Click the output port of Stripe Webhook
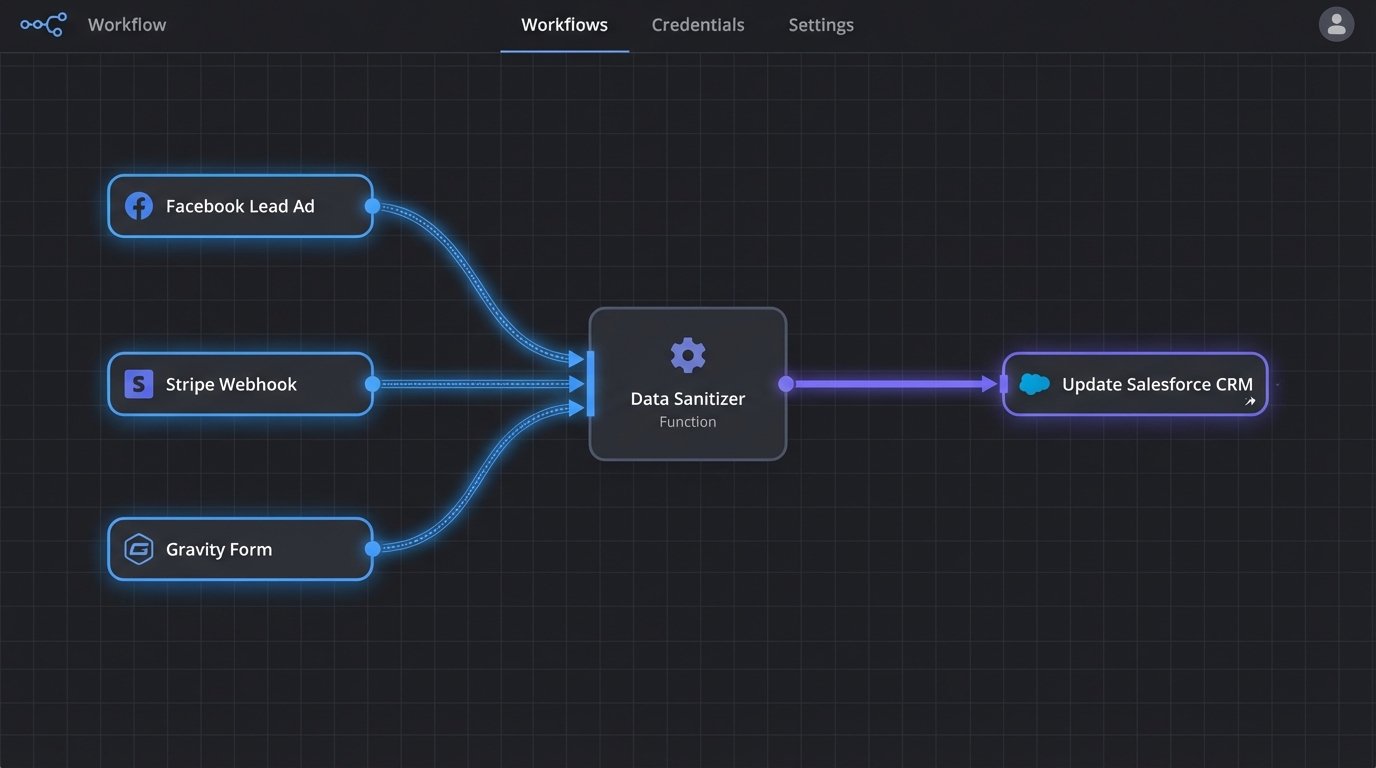The width and height of the screenshot is (1376, 768). 371,383
